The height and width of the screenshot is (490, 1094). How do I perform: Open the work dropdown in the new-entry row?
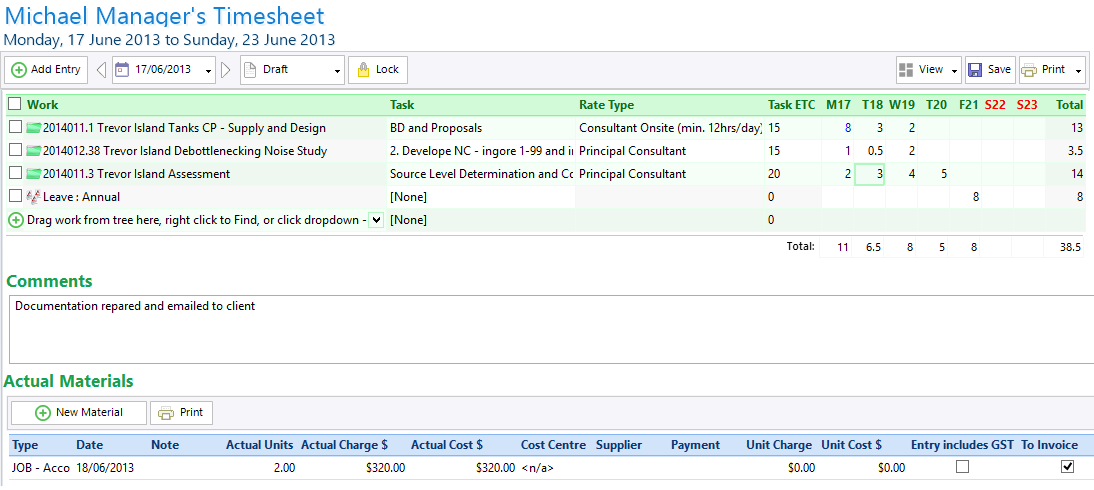(377, 220)
